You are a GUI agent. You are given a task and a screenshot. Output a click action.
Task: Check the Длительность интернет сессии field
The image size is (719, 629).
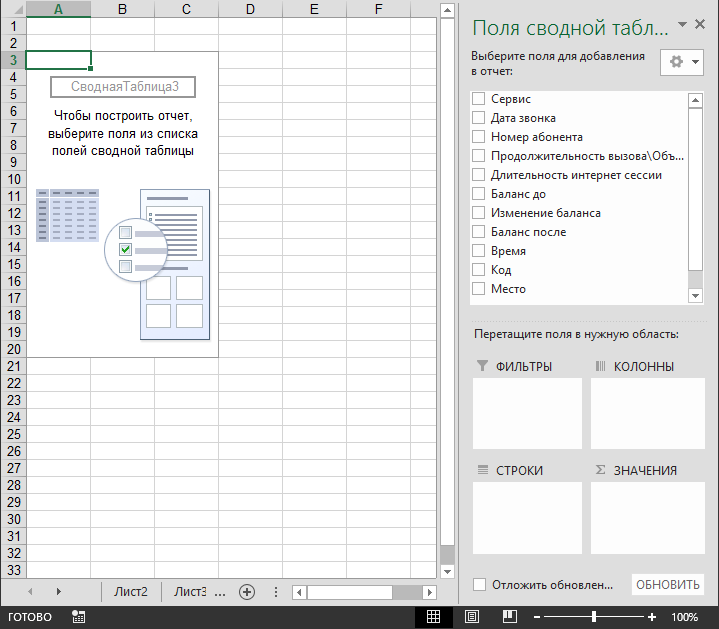pyautogui.click(x=478, y=175)
